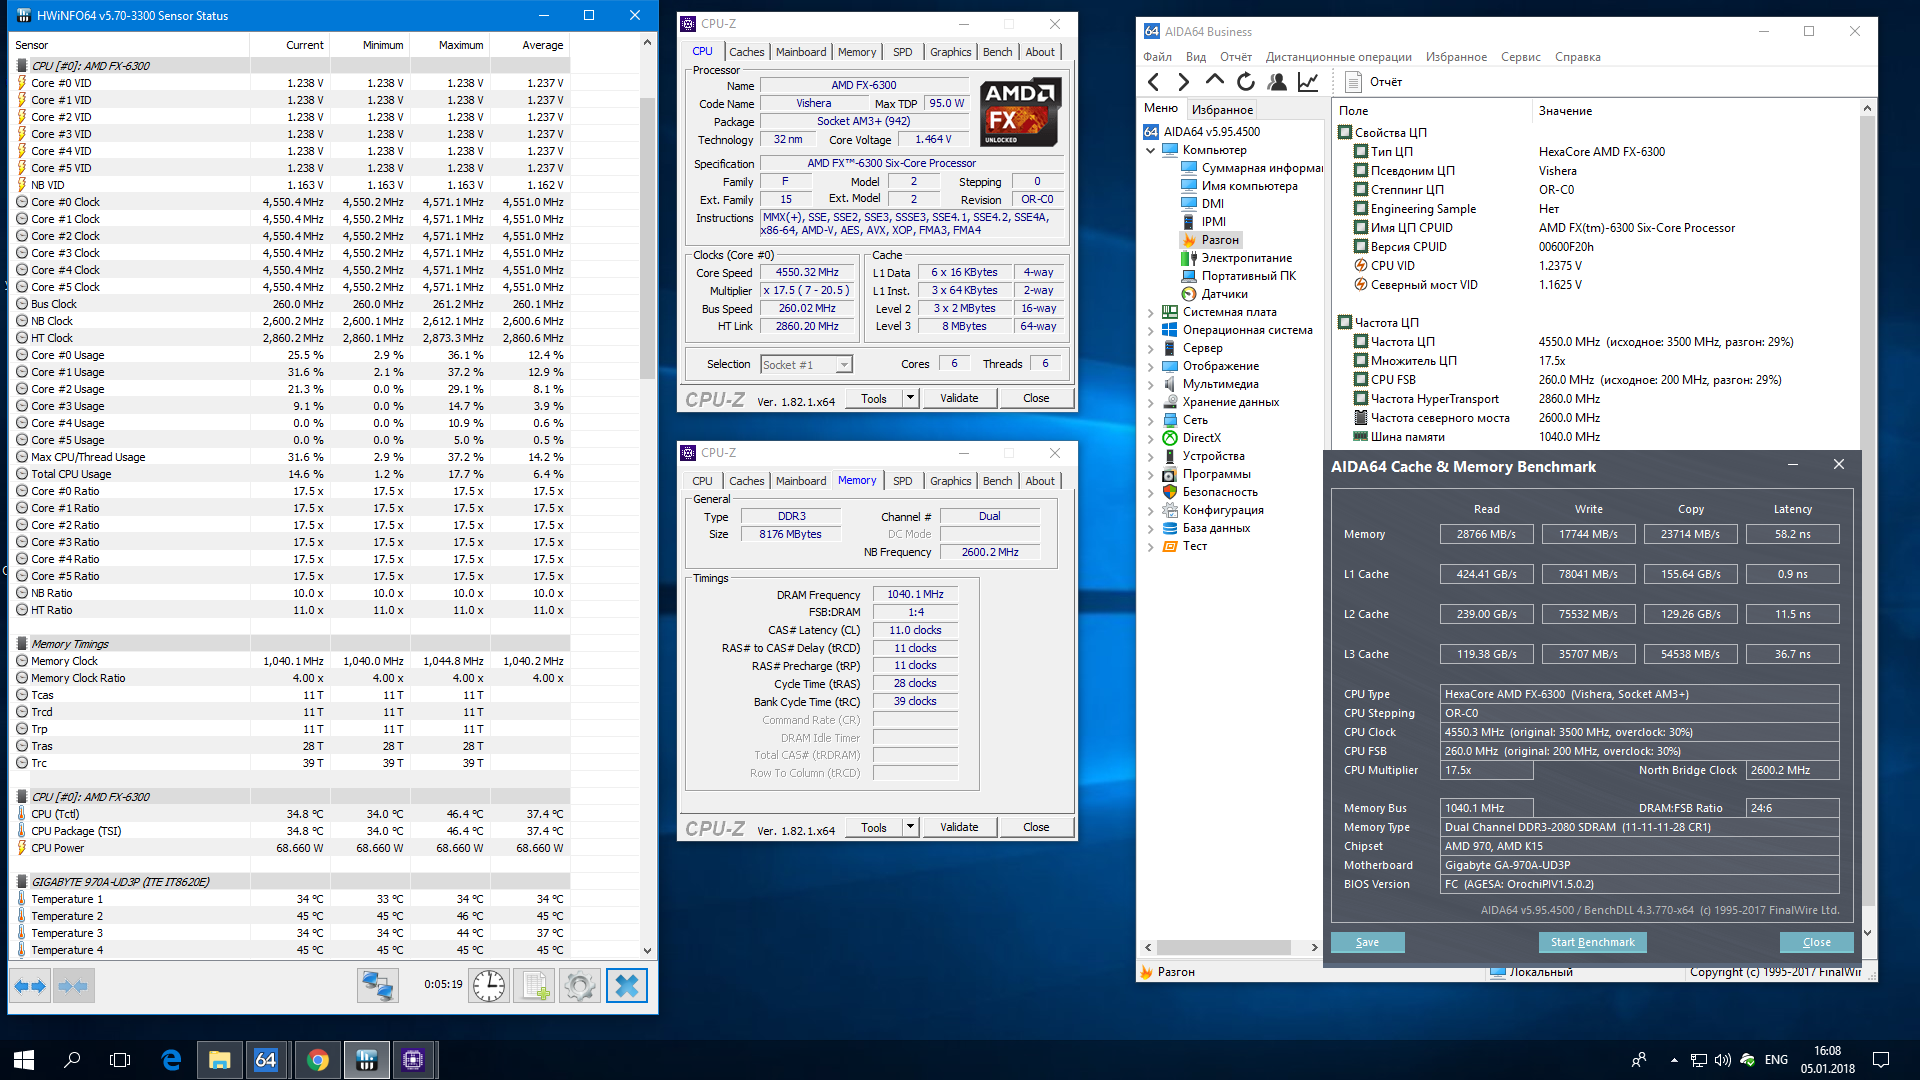
Task: Click AIDA64 remote users toolbar icon
Action: [1277, 82]
